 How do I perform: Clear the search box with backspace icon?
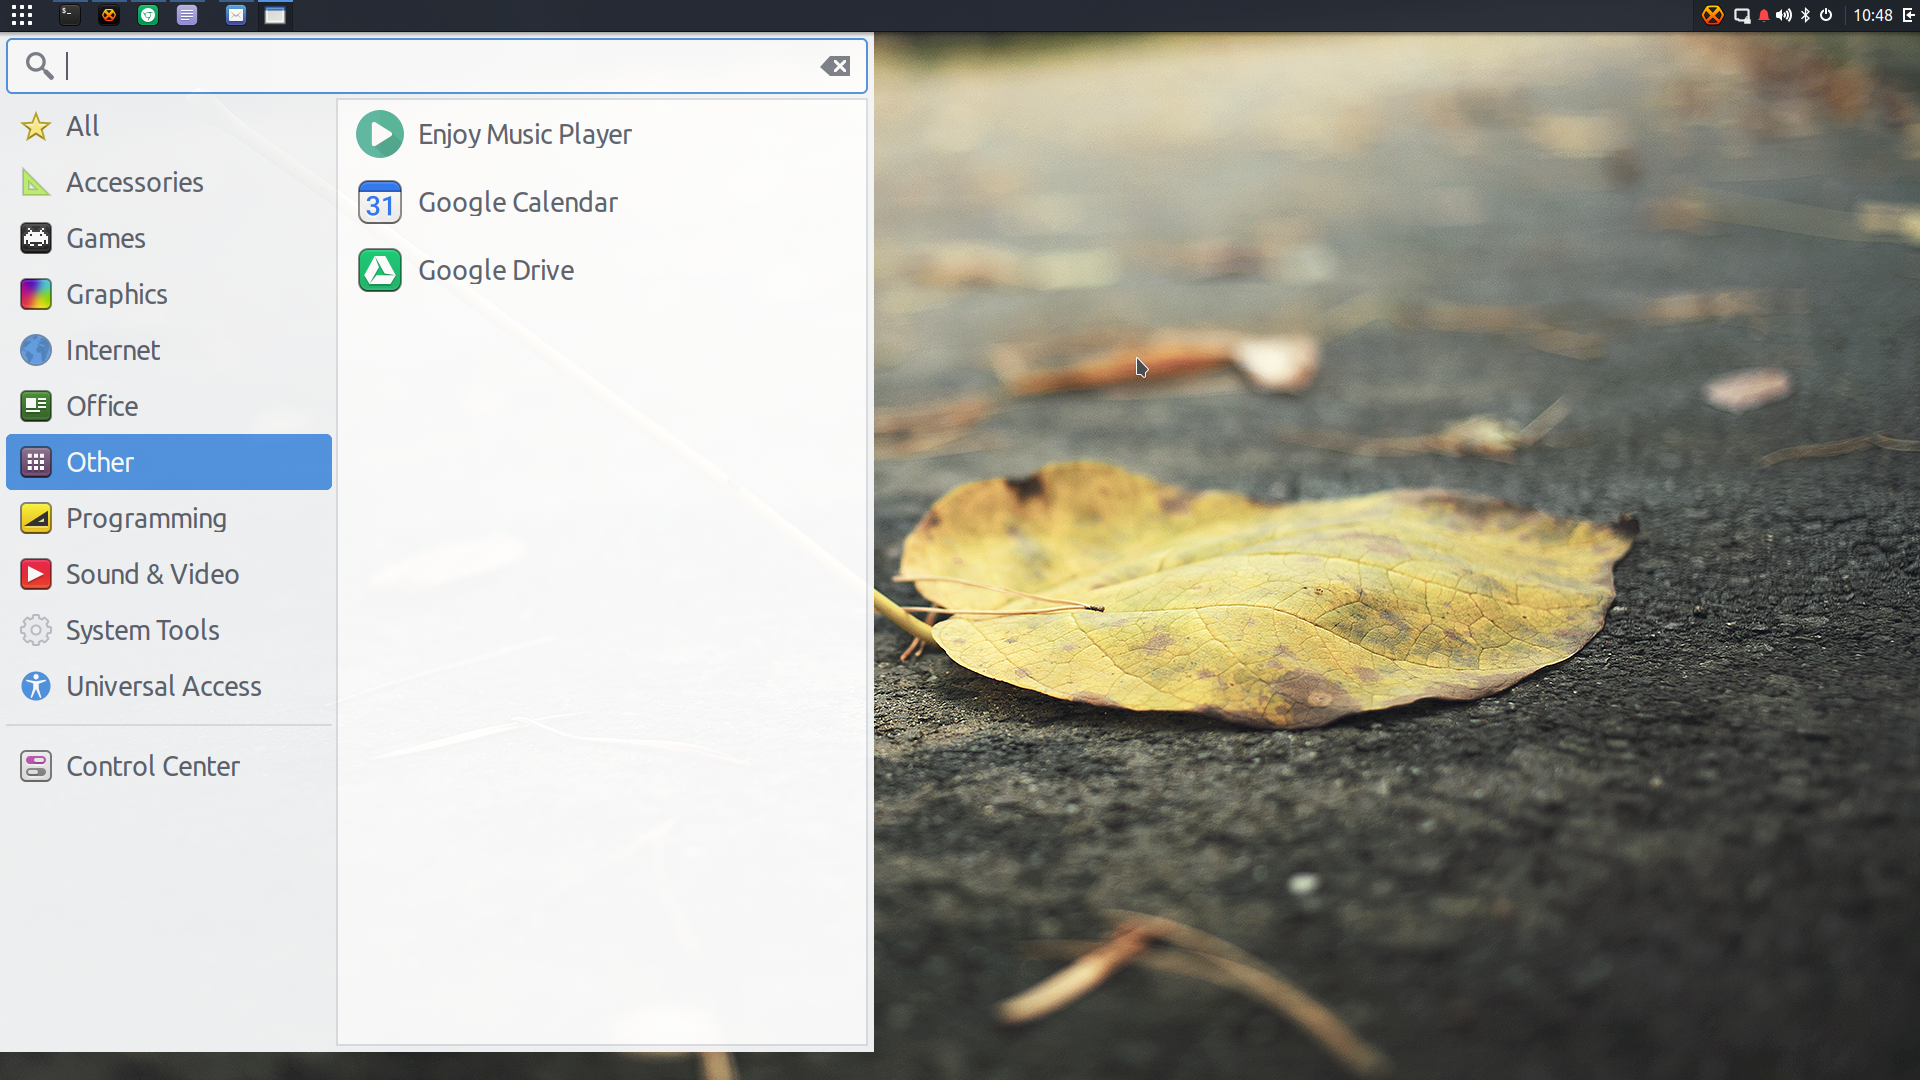click(x=835, y=66)
